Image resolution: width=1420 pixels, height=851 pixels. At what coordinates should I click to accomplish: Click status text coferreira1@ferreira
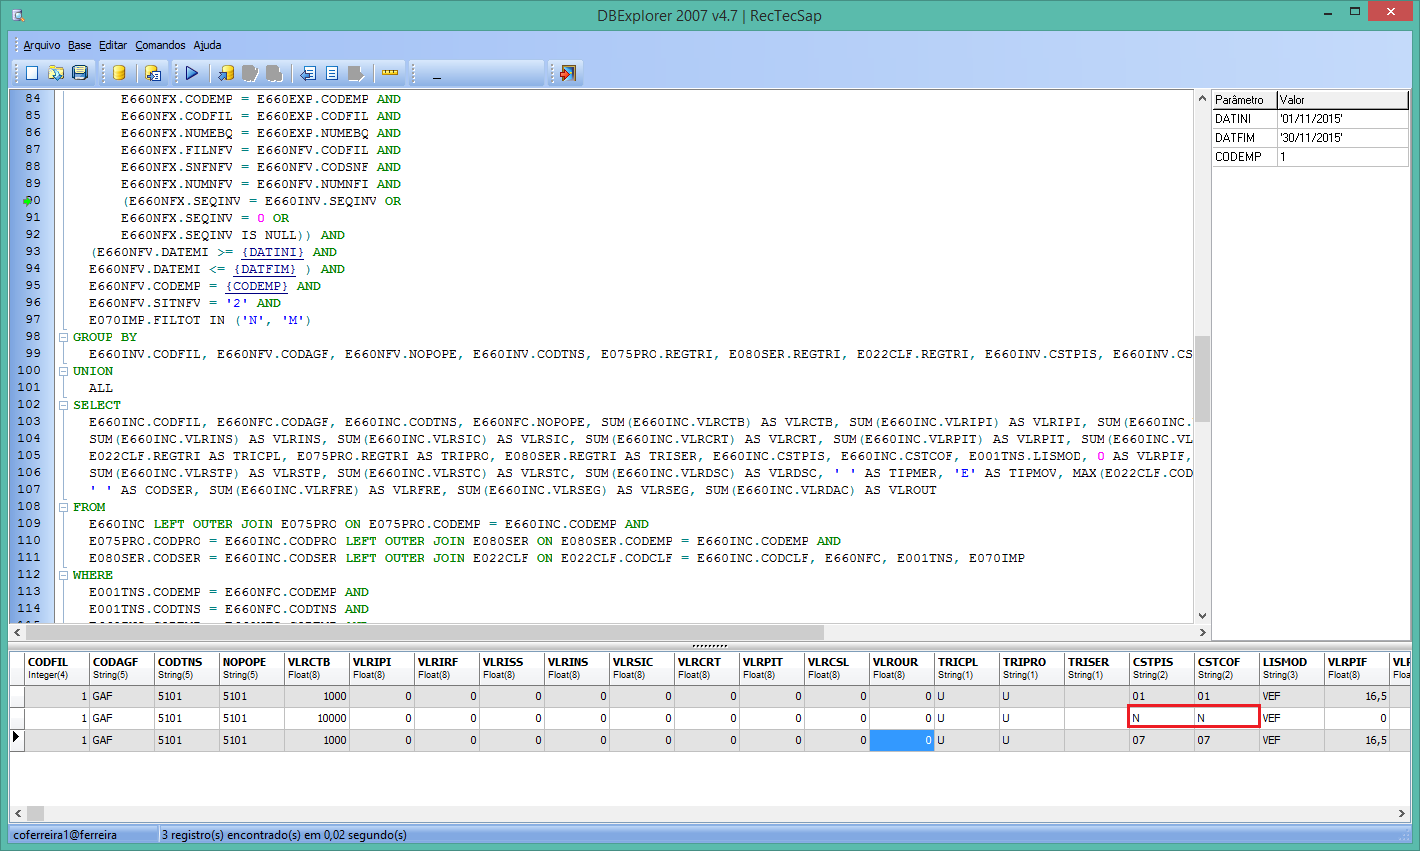tap(65, 834)
